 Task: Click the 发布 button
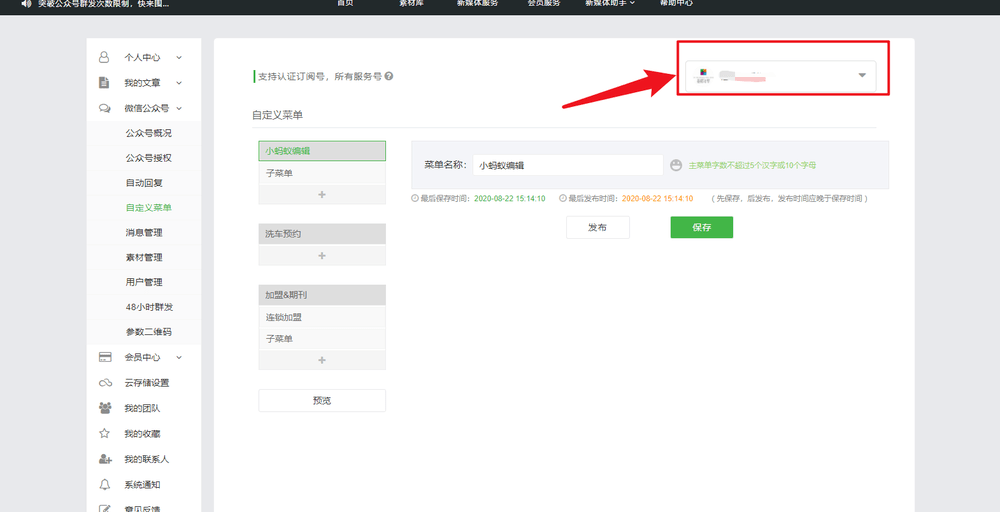click(597, 228)
